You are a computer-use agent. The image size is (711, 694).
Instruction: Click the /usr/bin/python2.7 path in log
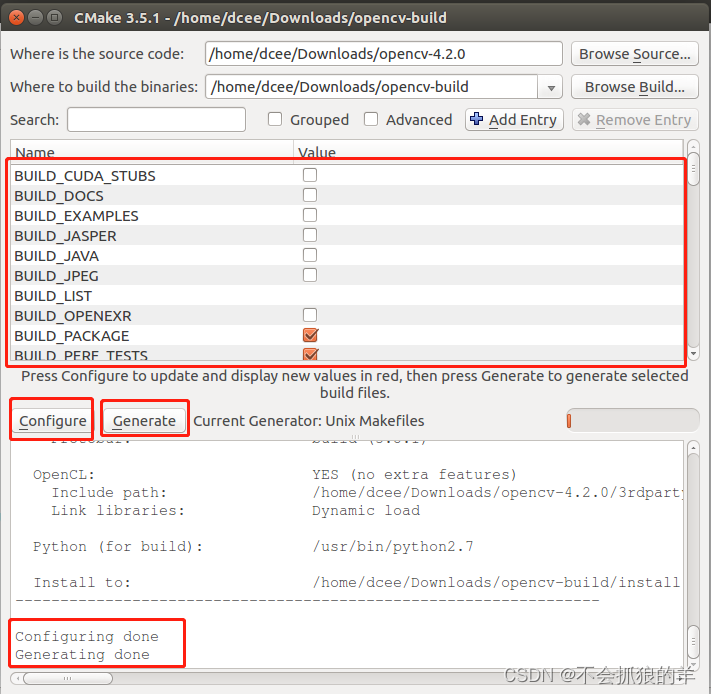click(x=393, y=547)
